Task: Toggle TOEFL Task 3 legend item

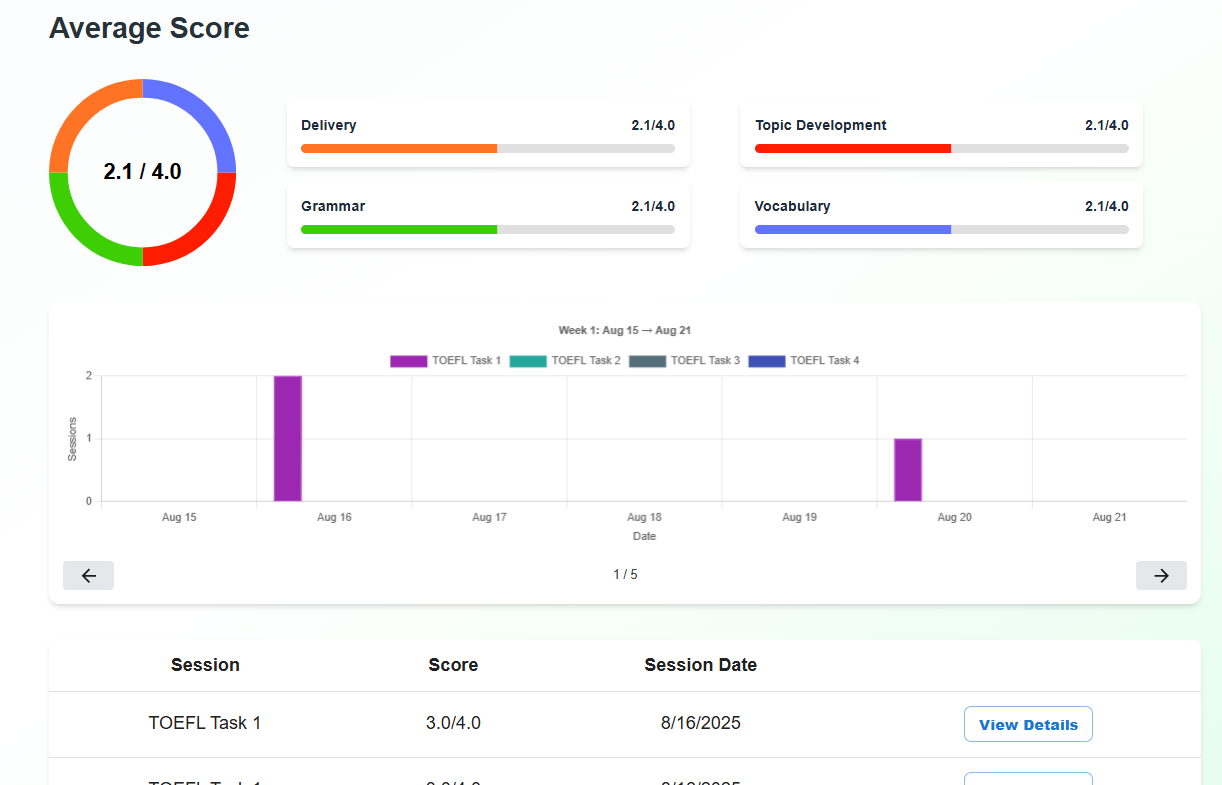Action: [685, 360]
